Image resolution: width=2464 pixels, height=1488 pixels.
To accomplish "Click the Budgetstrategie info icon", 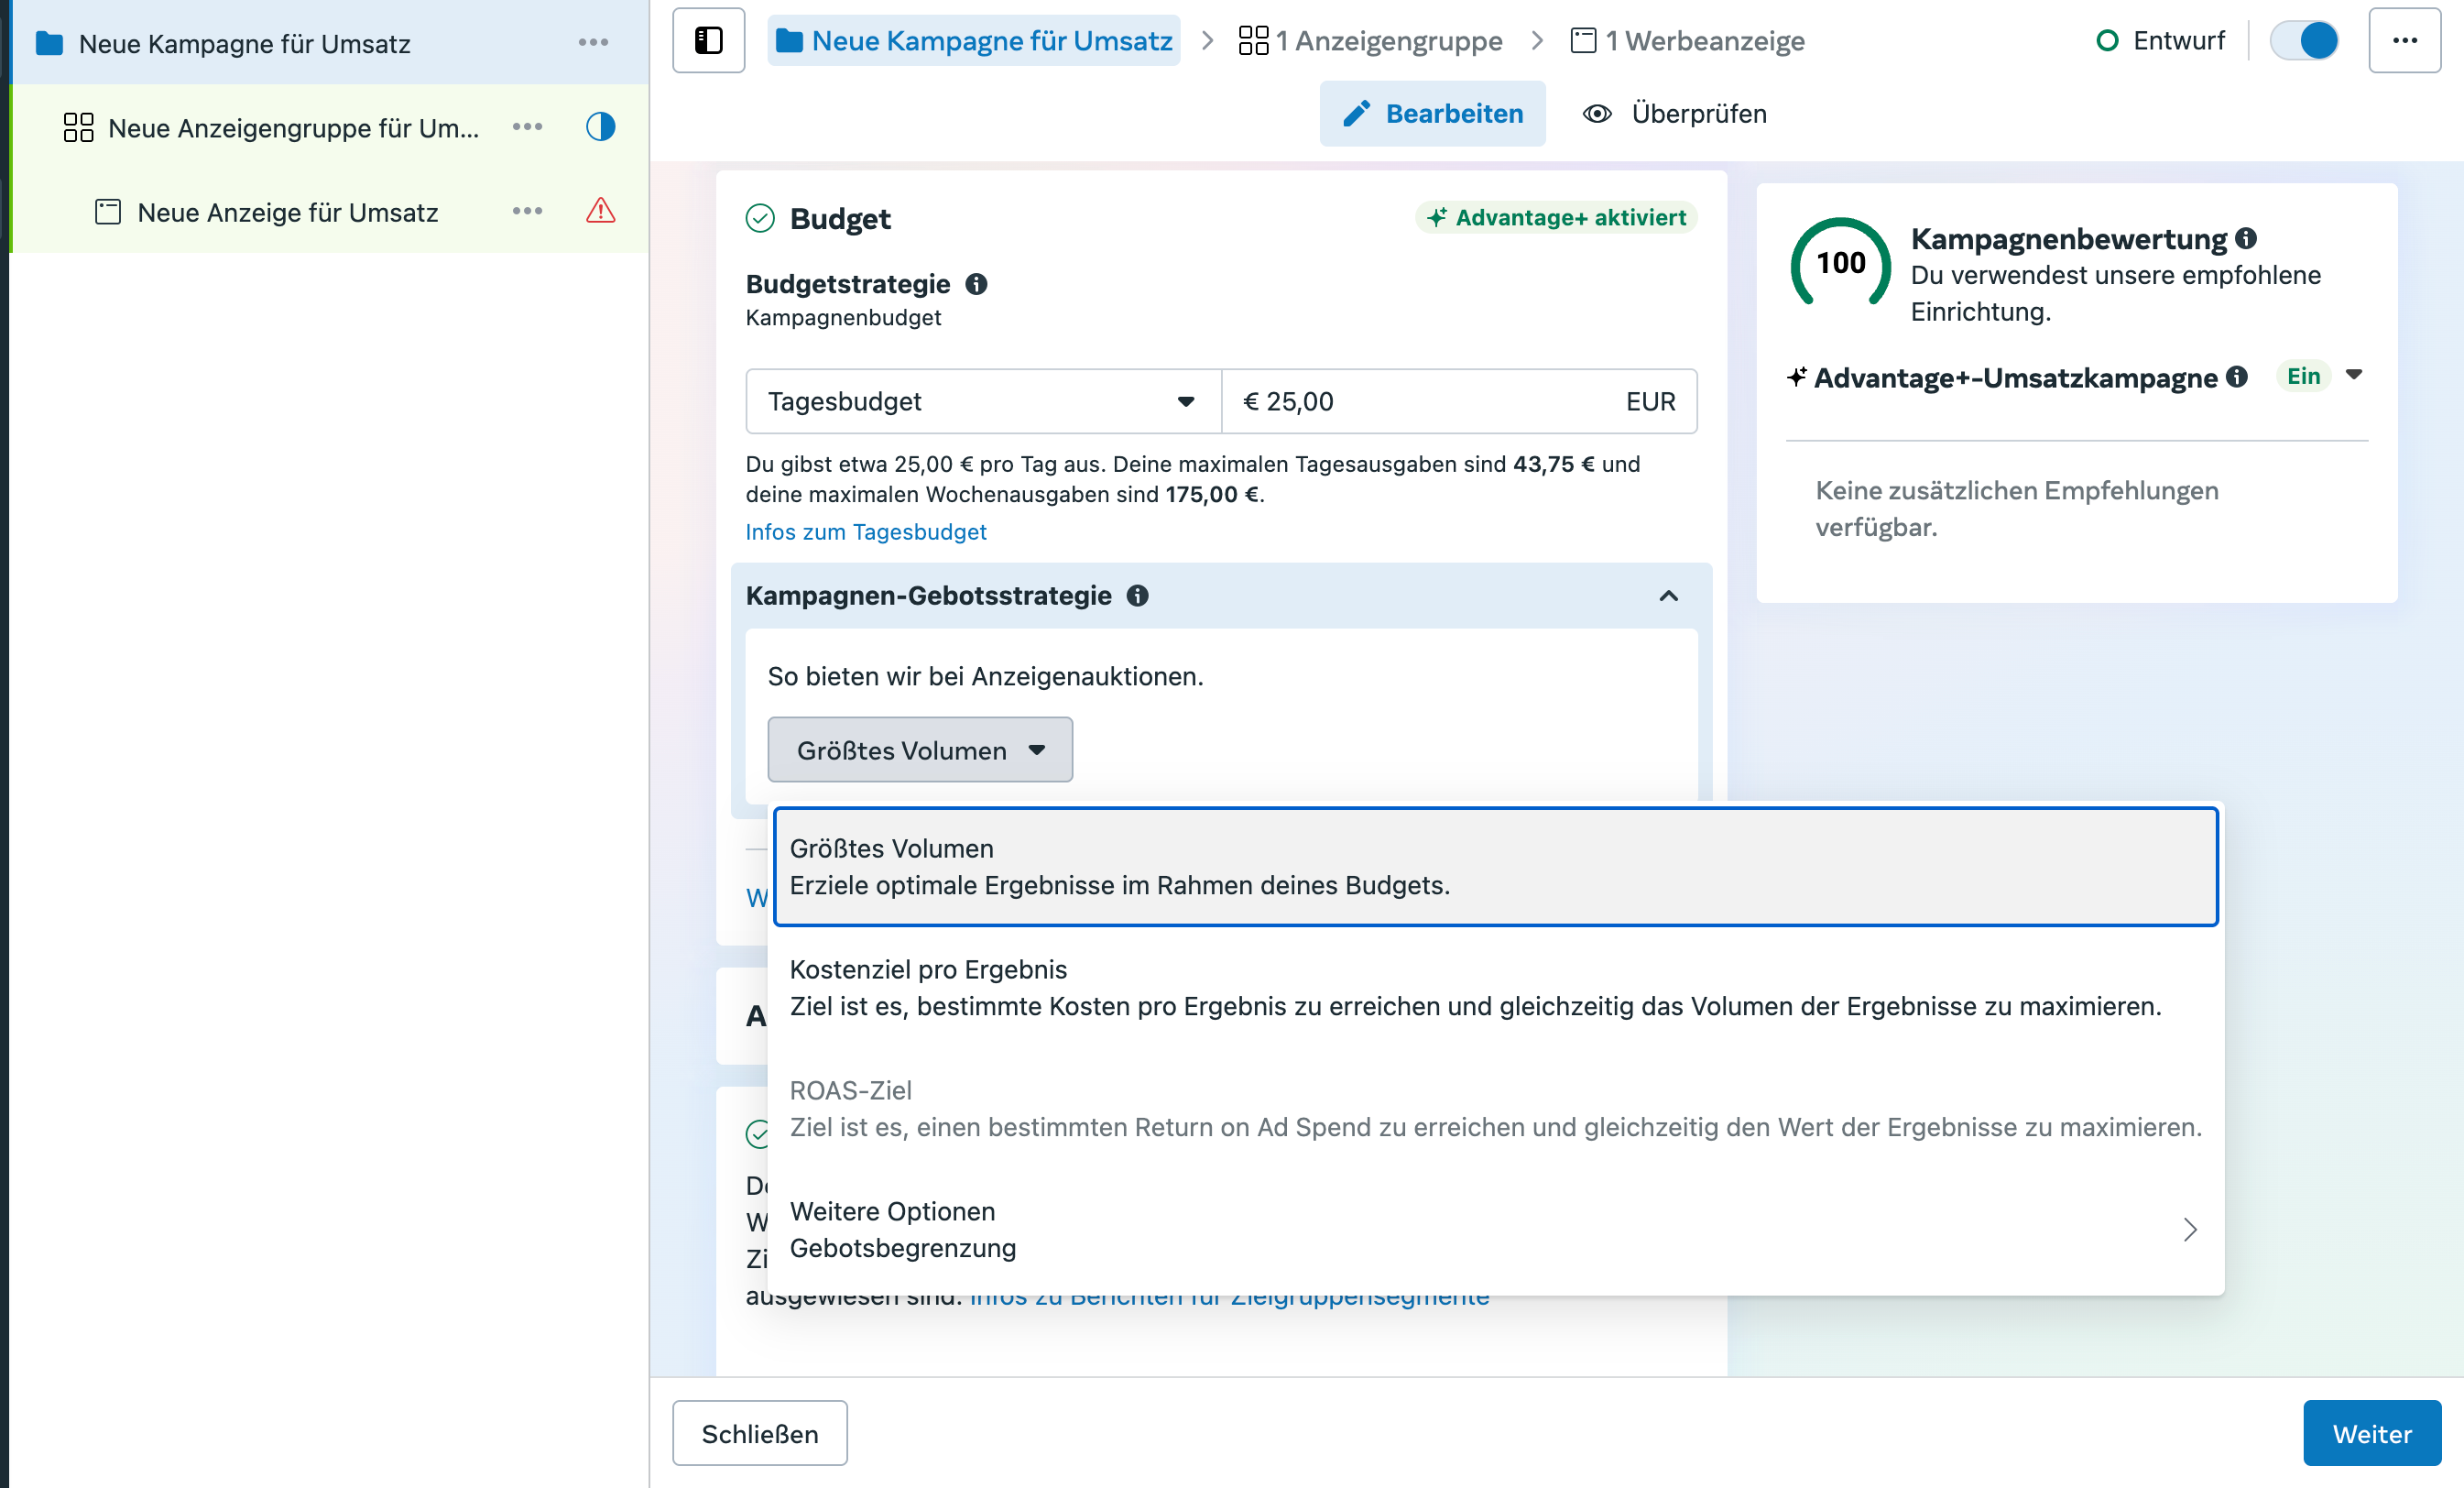I will coord(976,284).
